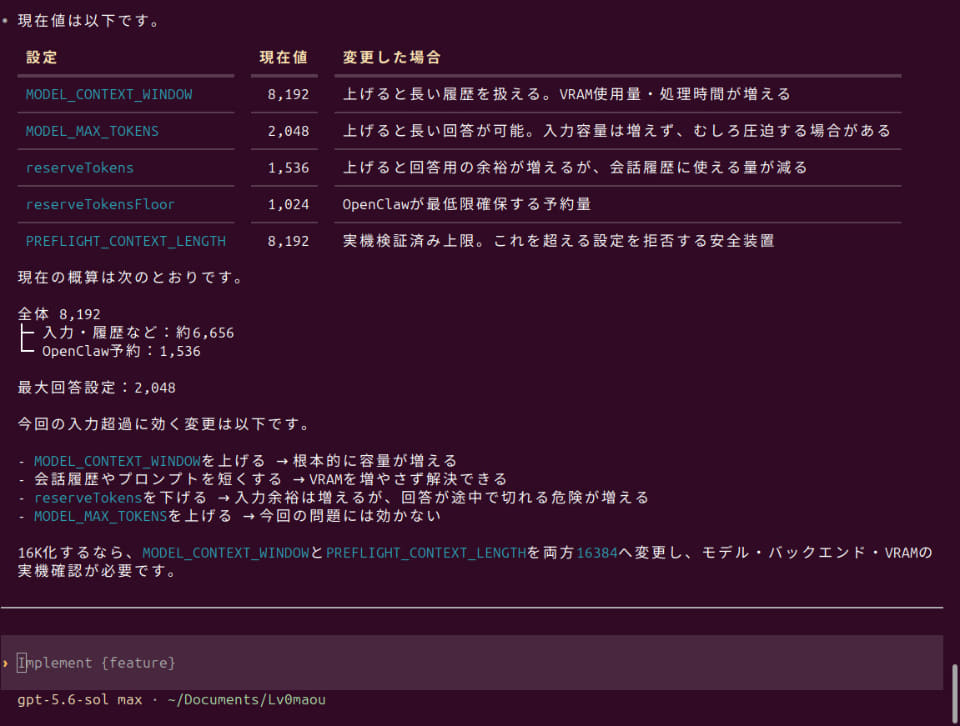The height and width of the screenshot is (726, 960).
Task: Click value 1,536 in reserveTokens row
Action: 288,168
